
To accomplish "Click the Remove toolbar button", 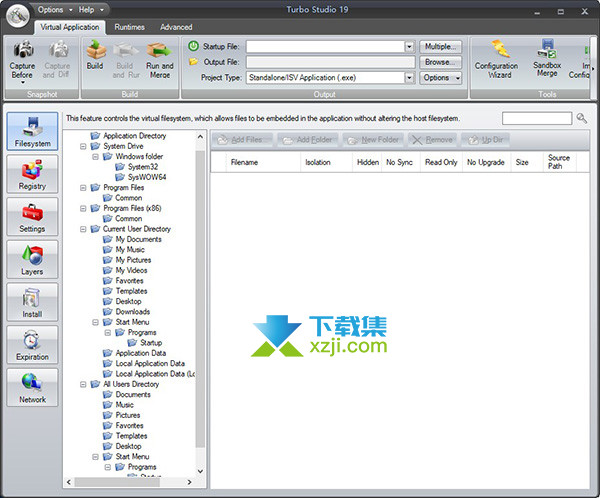I will pos(432,140).
